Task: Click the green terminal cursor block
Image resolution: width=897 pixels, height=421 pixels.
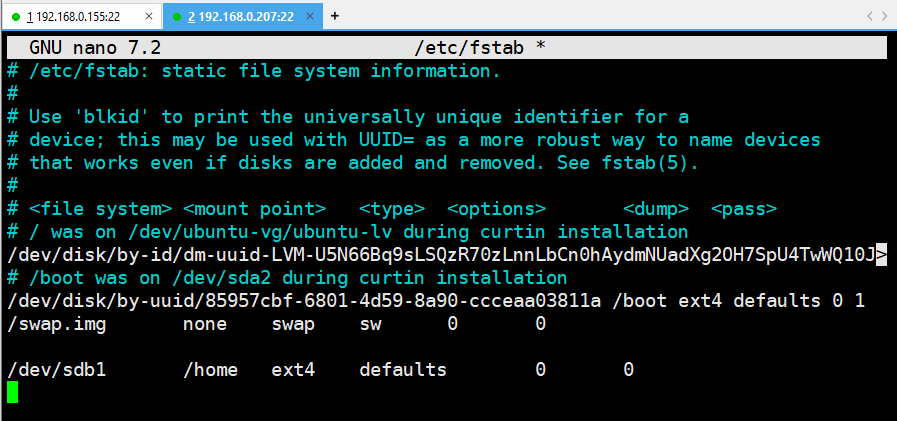Action: point(13,392)
